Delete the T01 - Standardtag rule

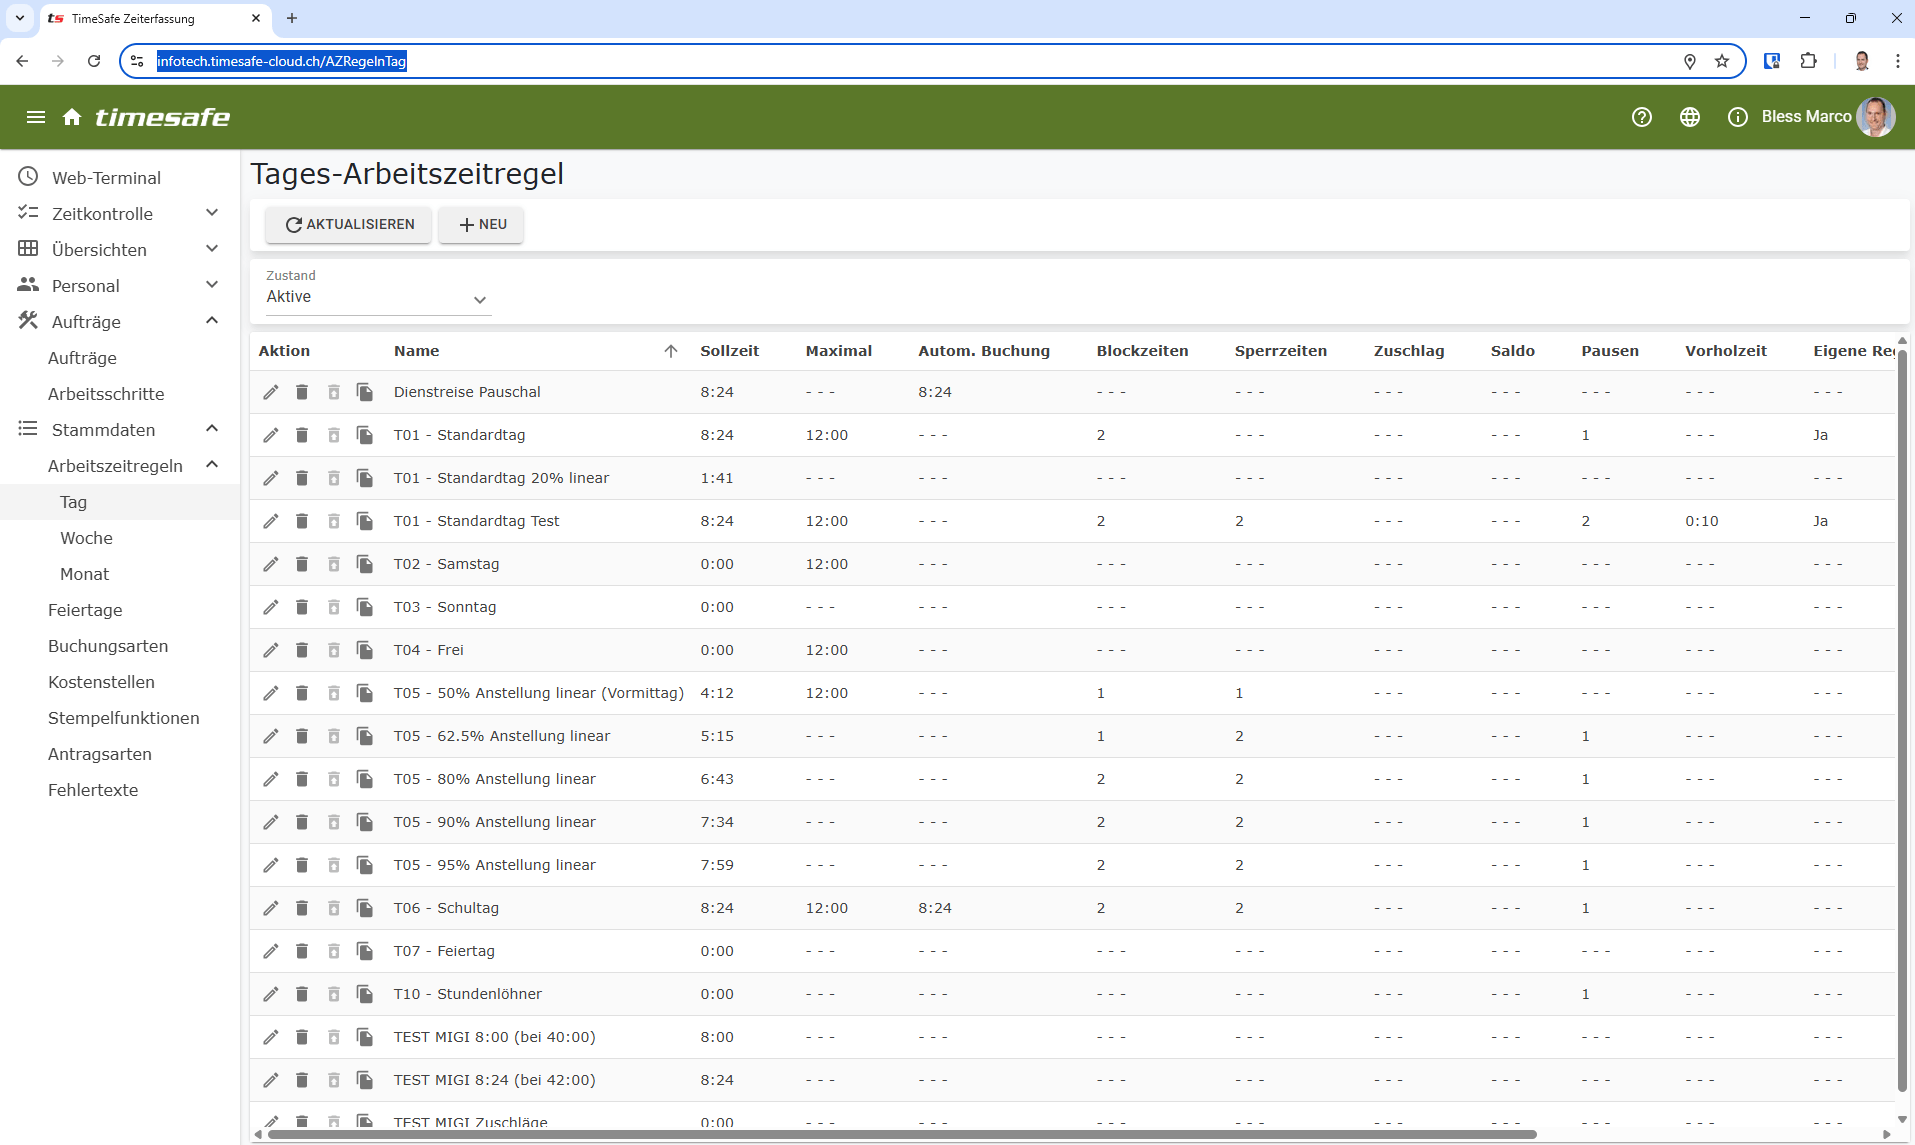pyautogui.click(x=302, y=435)
